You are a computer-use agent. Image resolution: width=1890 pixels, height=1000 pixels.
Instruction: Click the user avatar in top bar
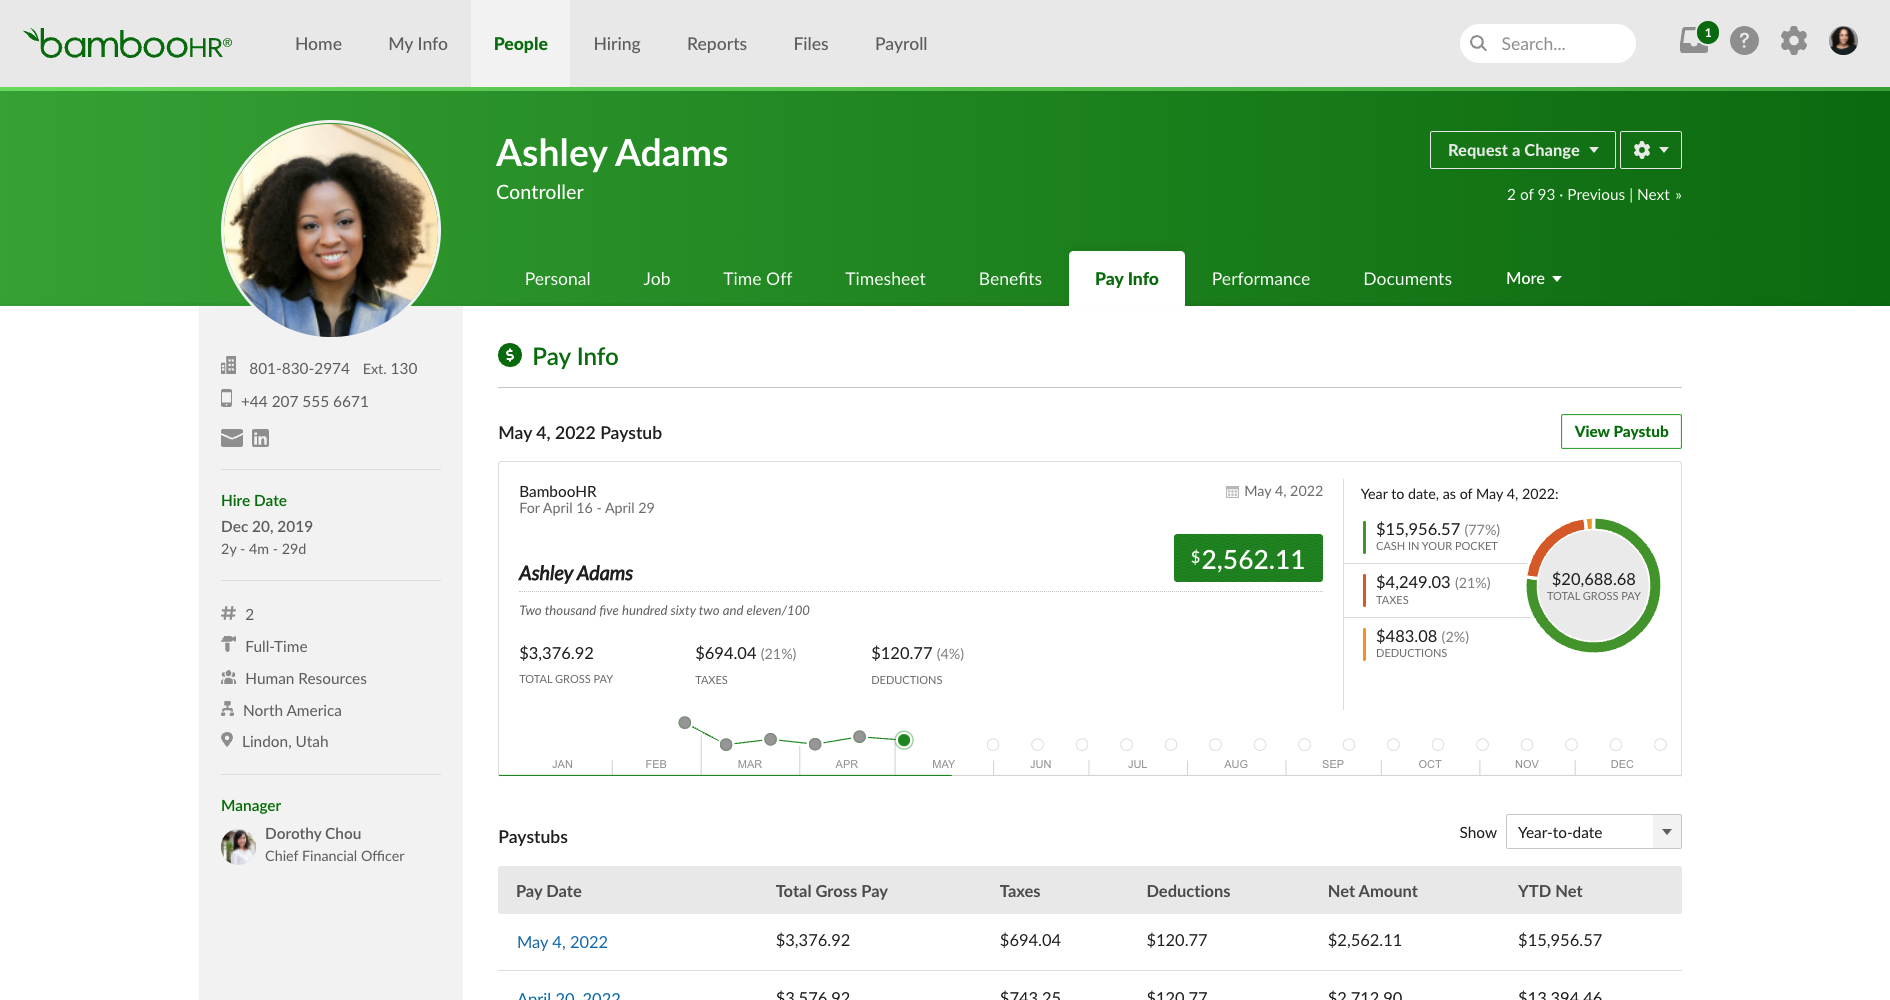pyautogui.click(x=1843, y=41)
